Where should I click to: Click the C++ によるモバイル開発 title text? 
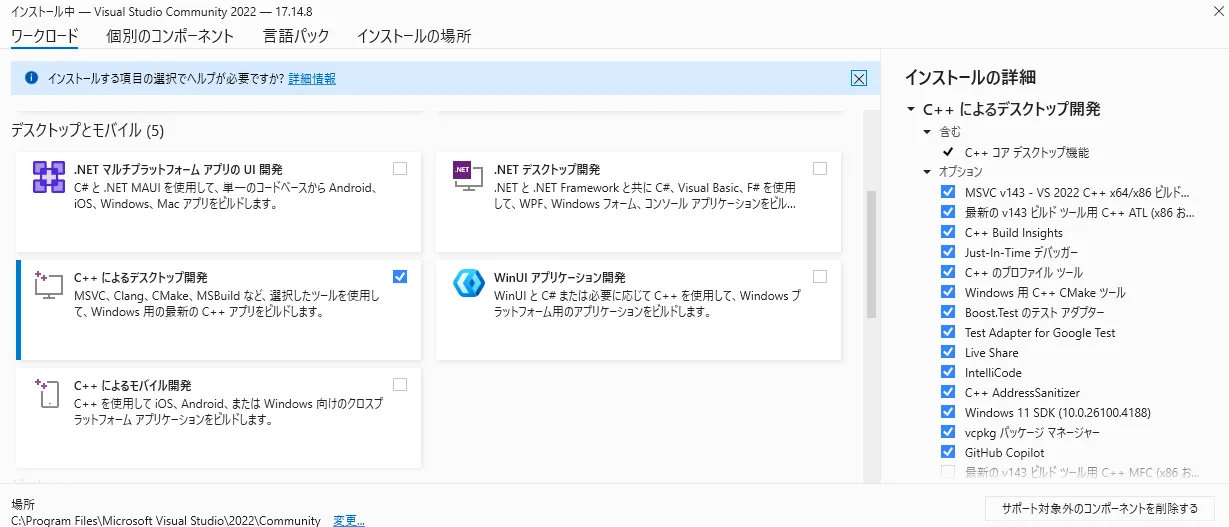pos(133,385)
